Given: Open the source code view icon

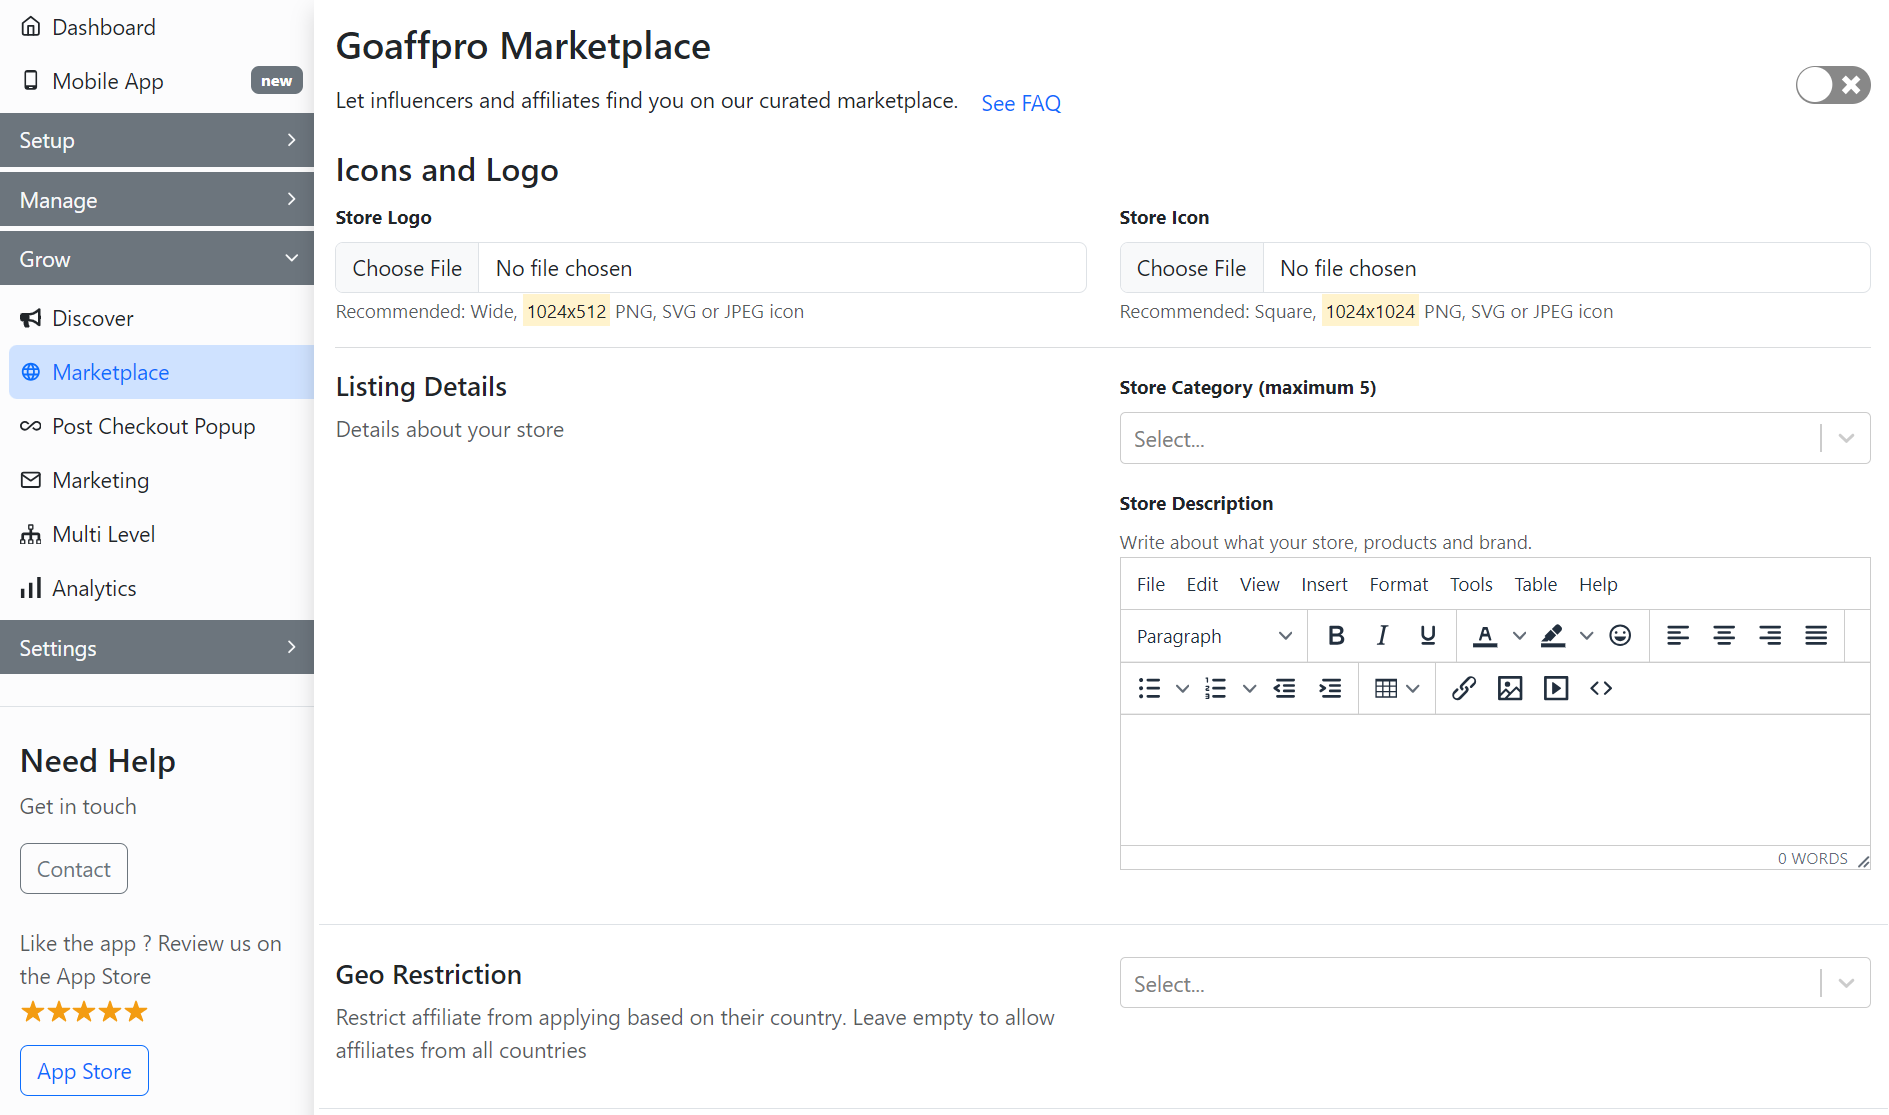Looking at the screenshot, I should point(1601,688).
